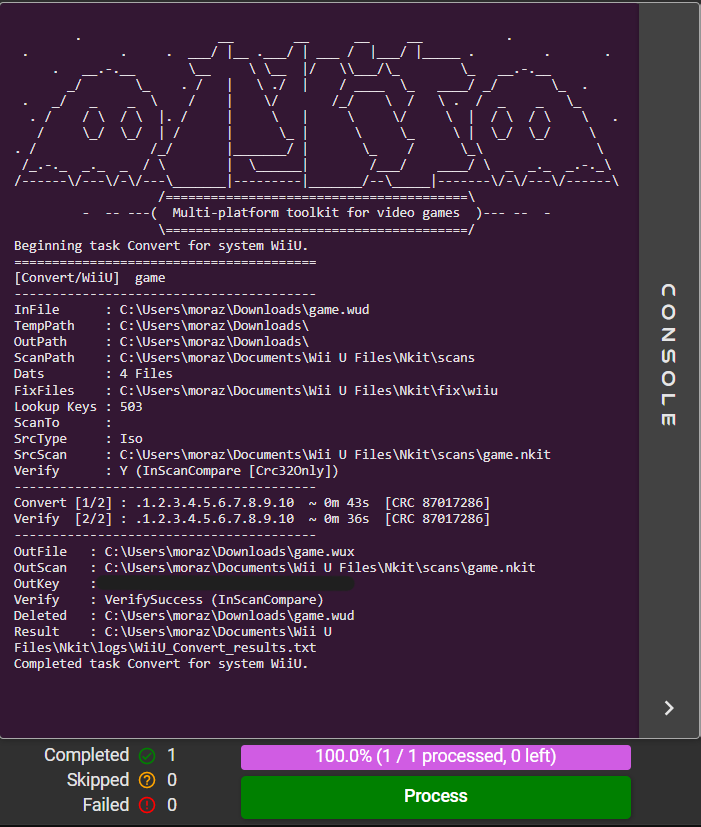Click the red Failed exclamation icon
701x827 pixels.
[x=147, y=805]
